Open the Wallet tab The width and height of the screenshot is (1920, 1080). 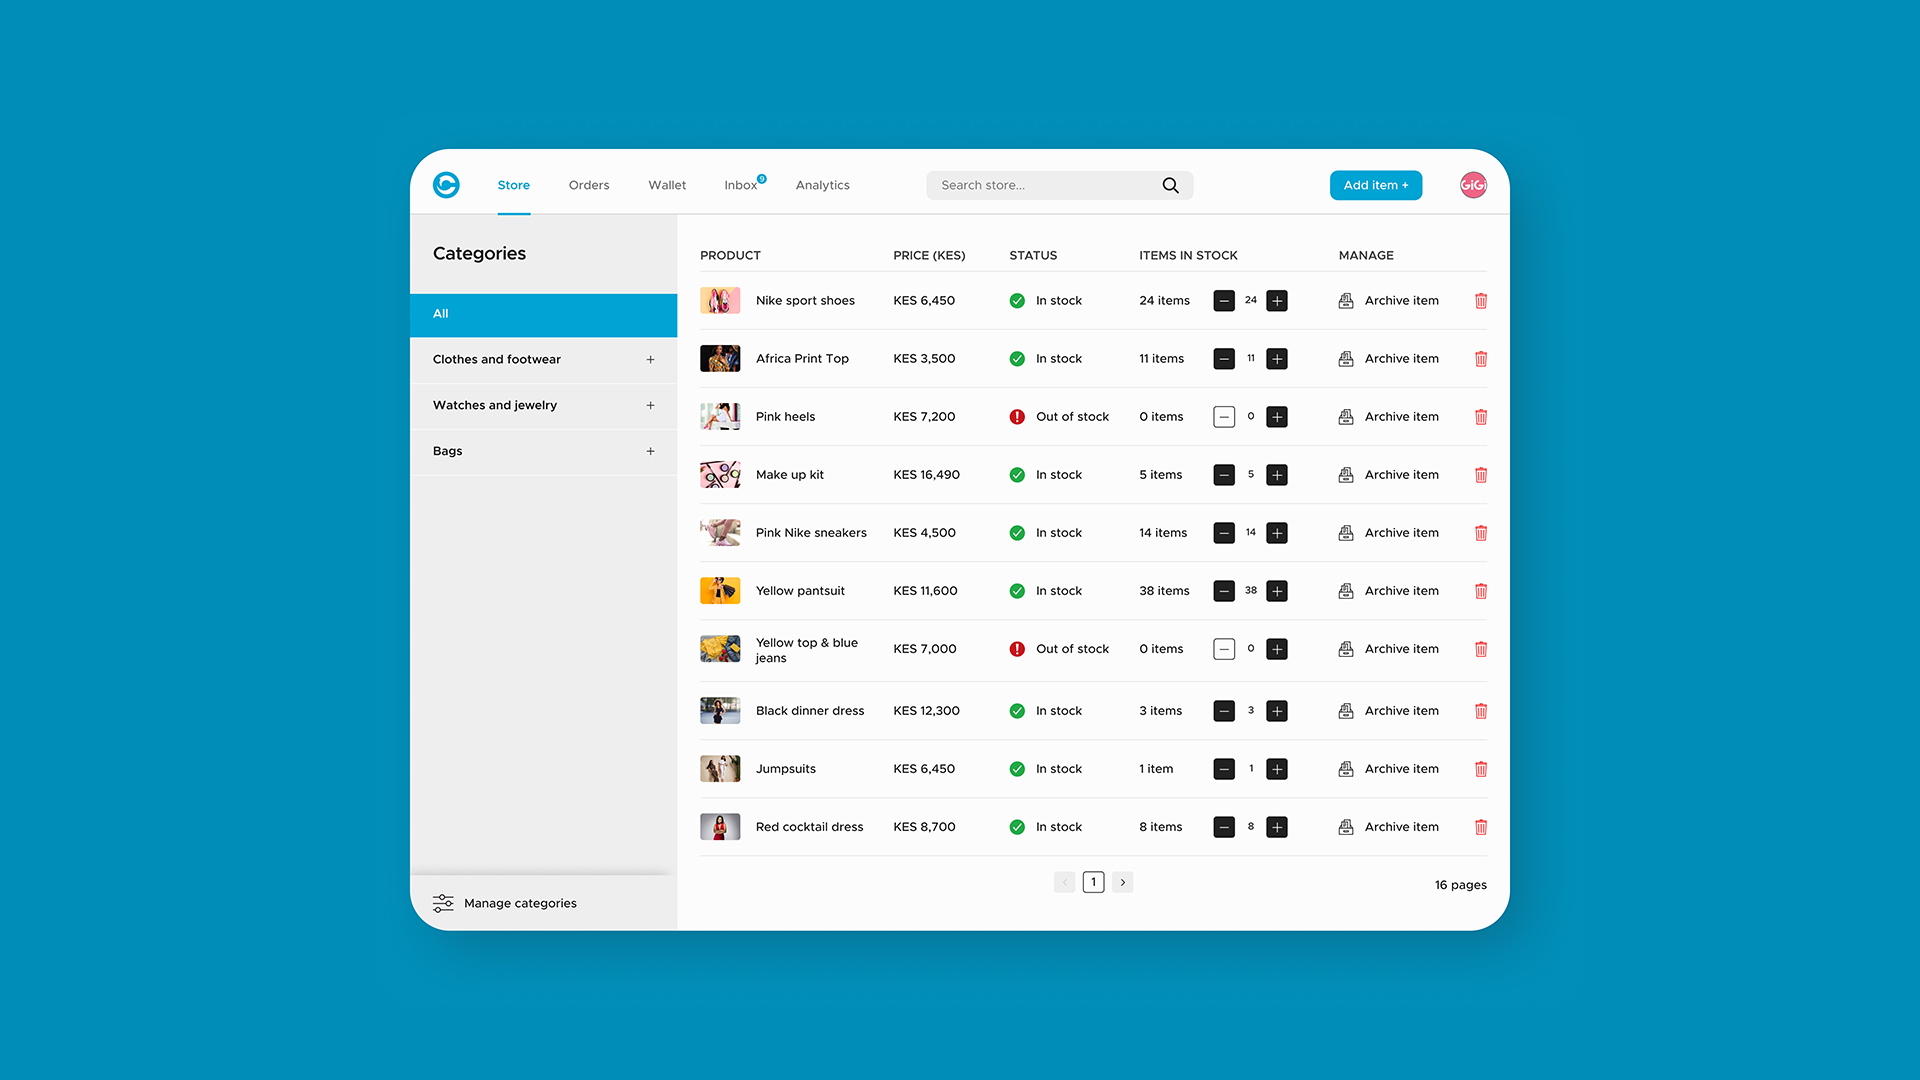pos(667,185)
